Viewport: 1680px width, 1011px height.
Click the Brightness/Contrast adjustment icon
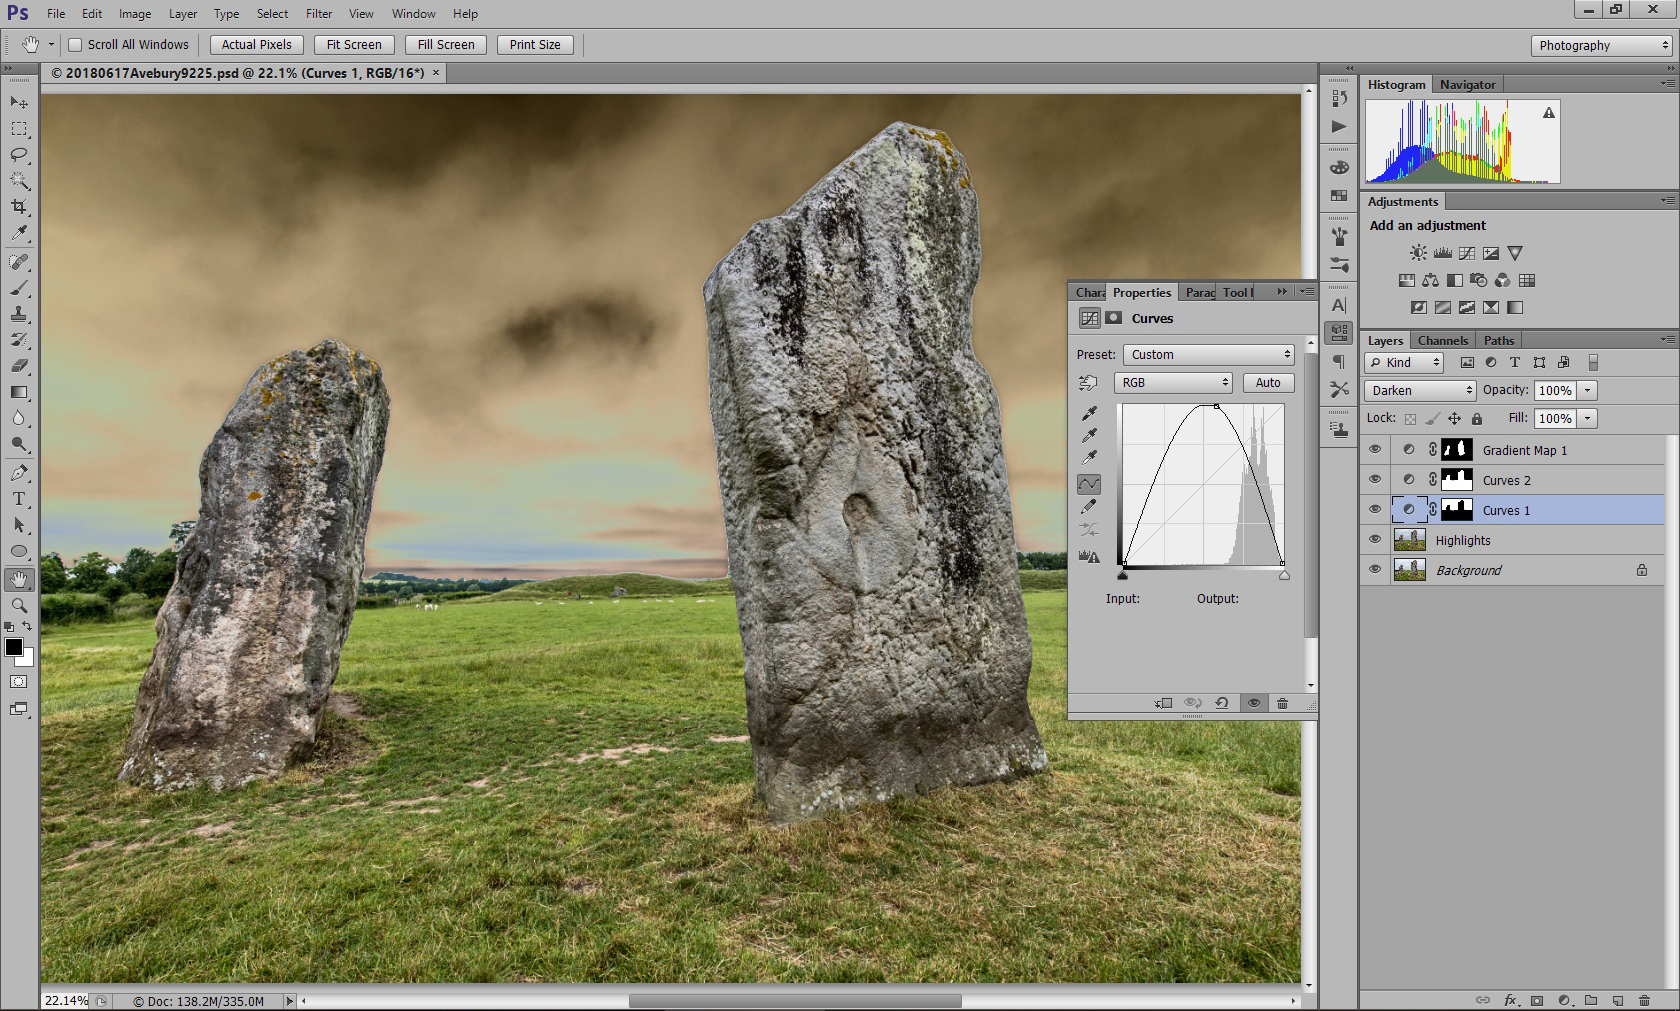pyautogui.click(x=1419, y=253)
